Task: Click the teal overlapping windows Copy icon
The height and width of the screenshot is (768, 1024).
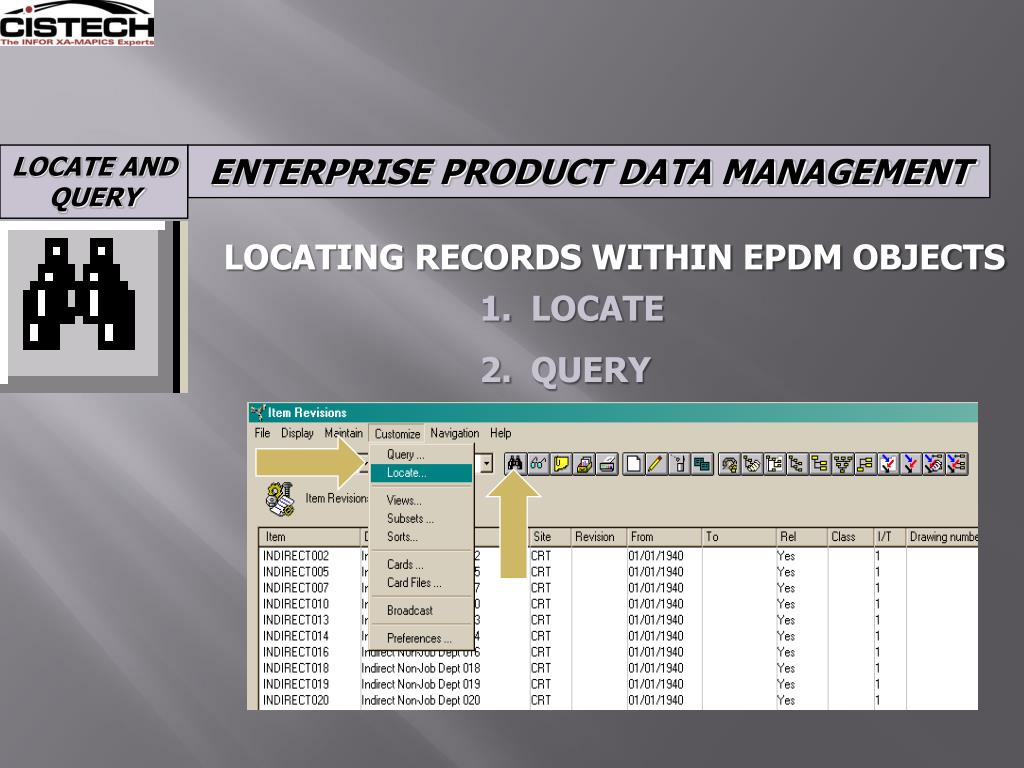Action: pyautogui.click(x=702, y=464)
